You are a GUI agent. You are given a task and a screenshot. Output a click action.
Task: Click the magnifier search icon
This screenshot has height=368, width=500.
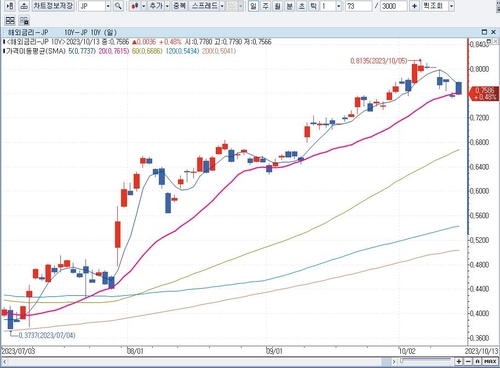pos(118,6)
